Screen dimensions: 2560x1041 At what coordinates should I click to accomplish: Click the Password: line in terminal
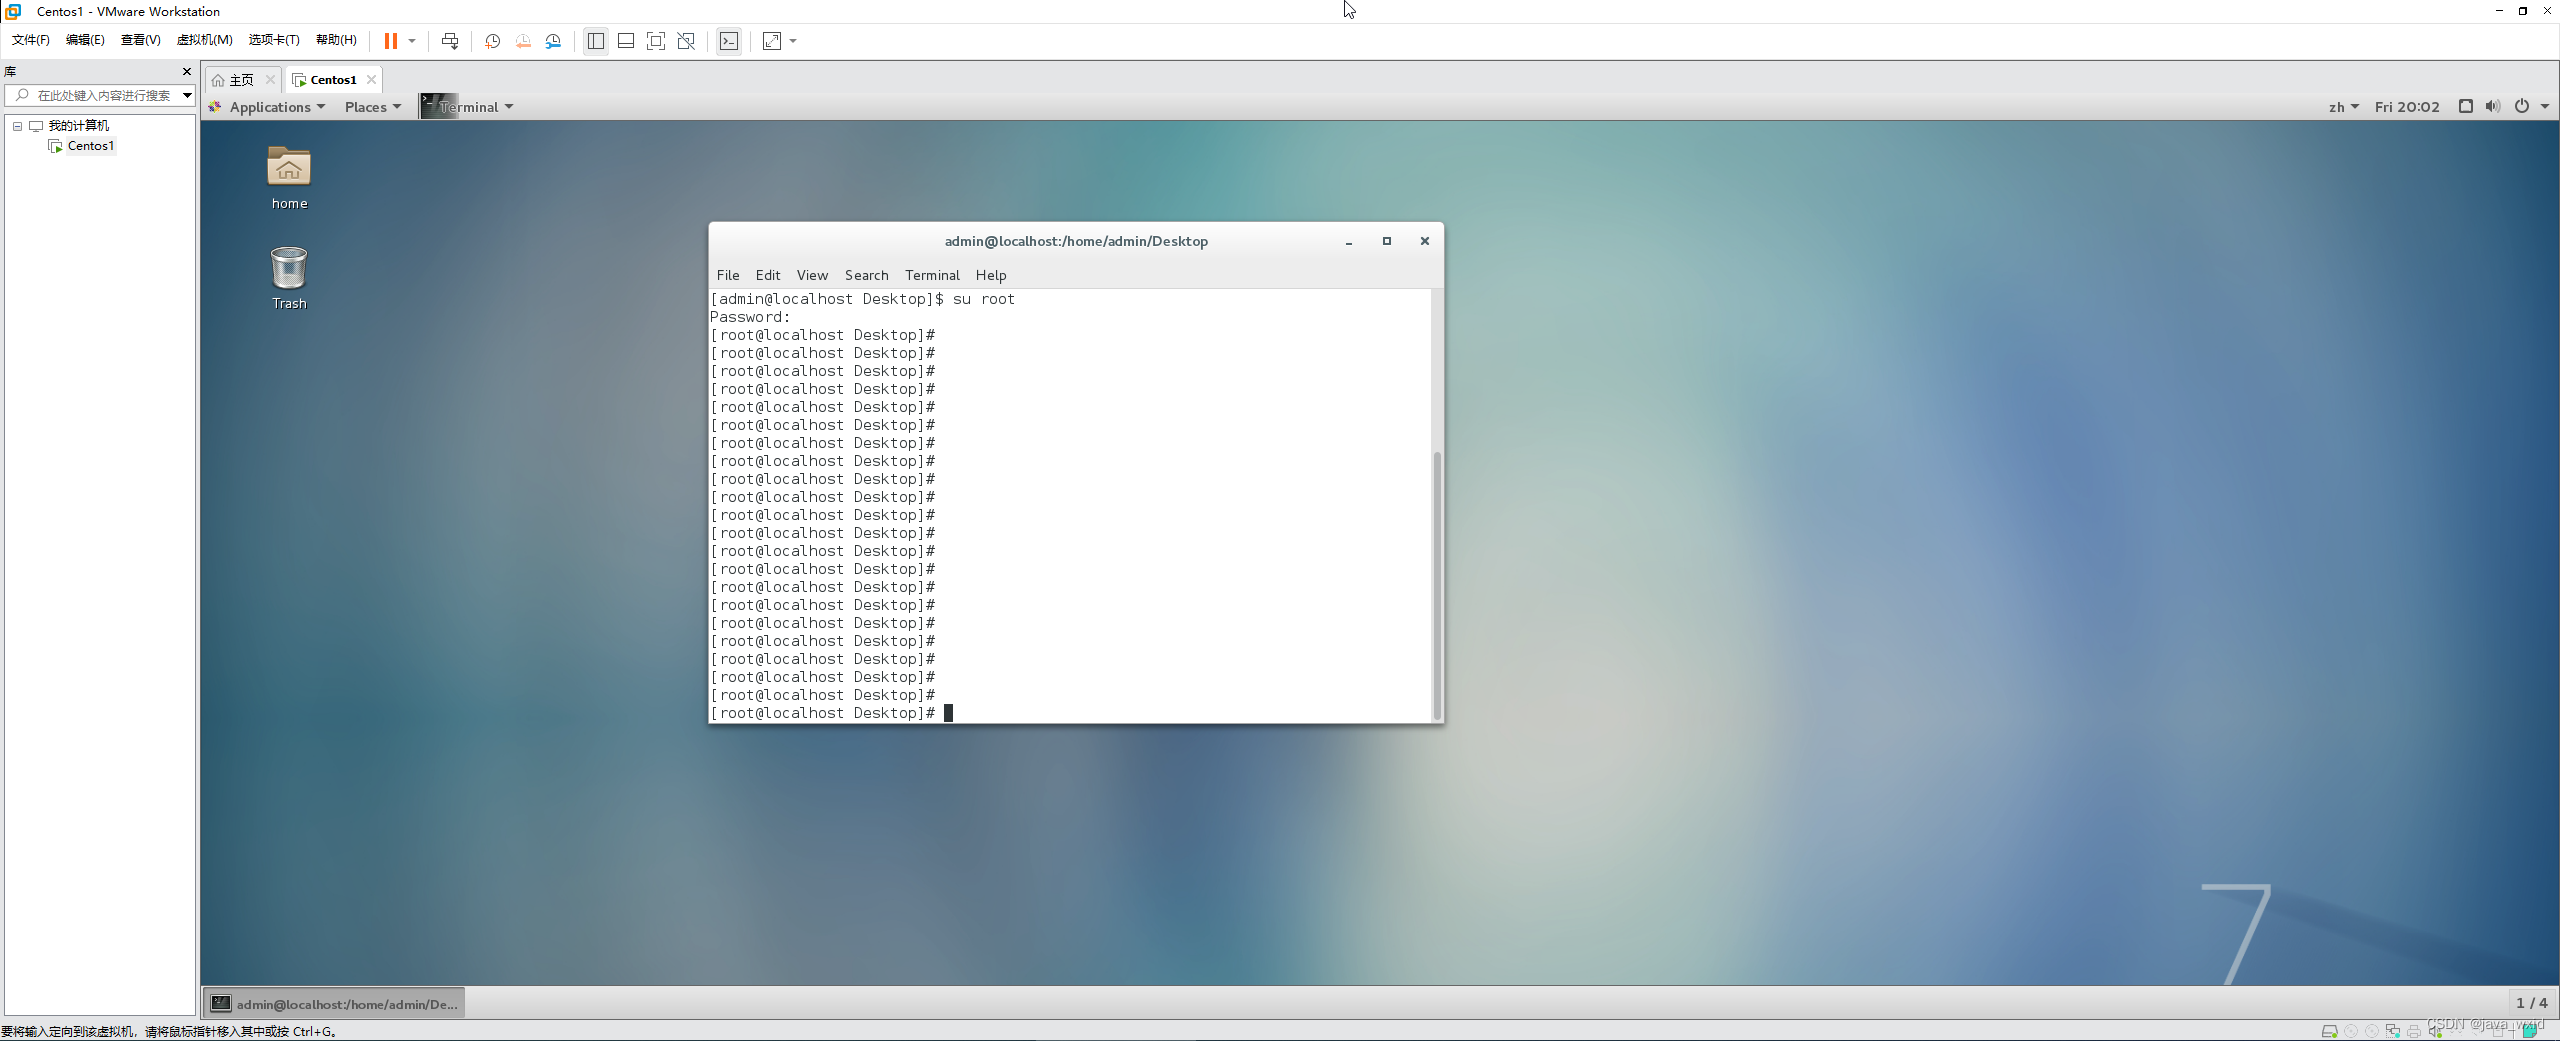[750, 317]
